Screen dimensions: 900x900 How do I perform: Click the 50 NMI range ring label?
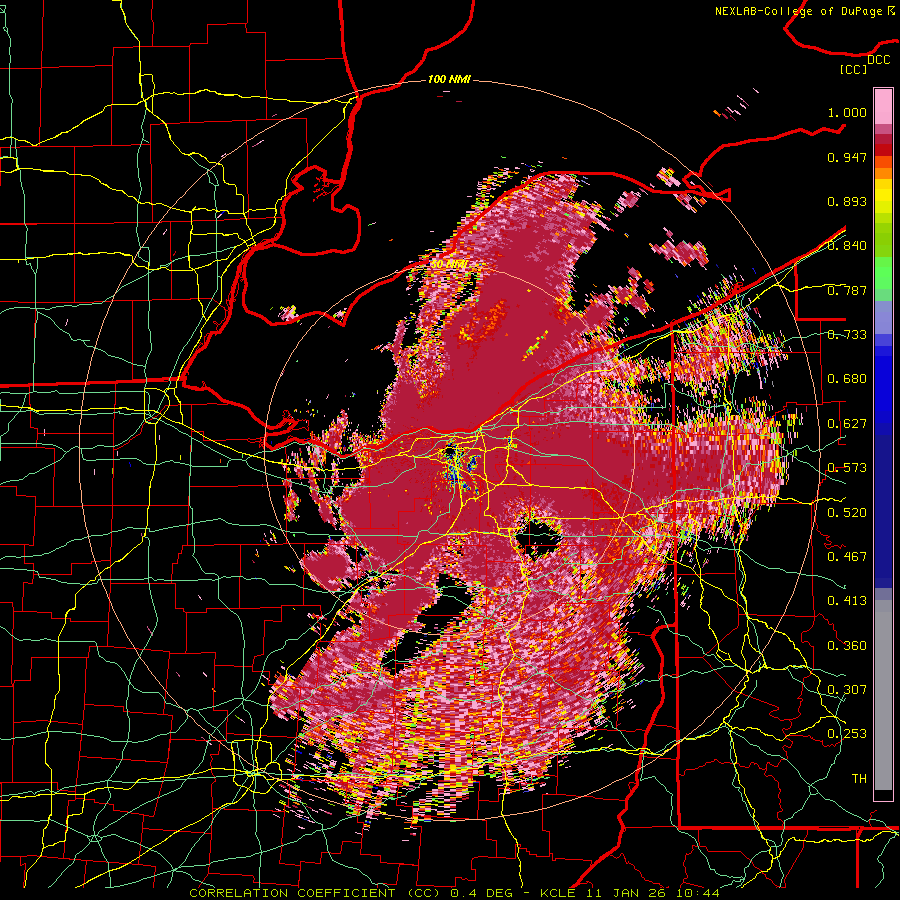pyautogui.click(x=449, y=265)
